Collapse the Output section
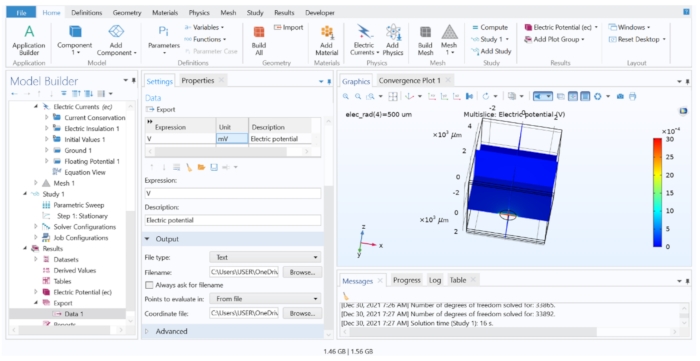 point(147,239)
